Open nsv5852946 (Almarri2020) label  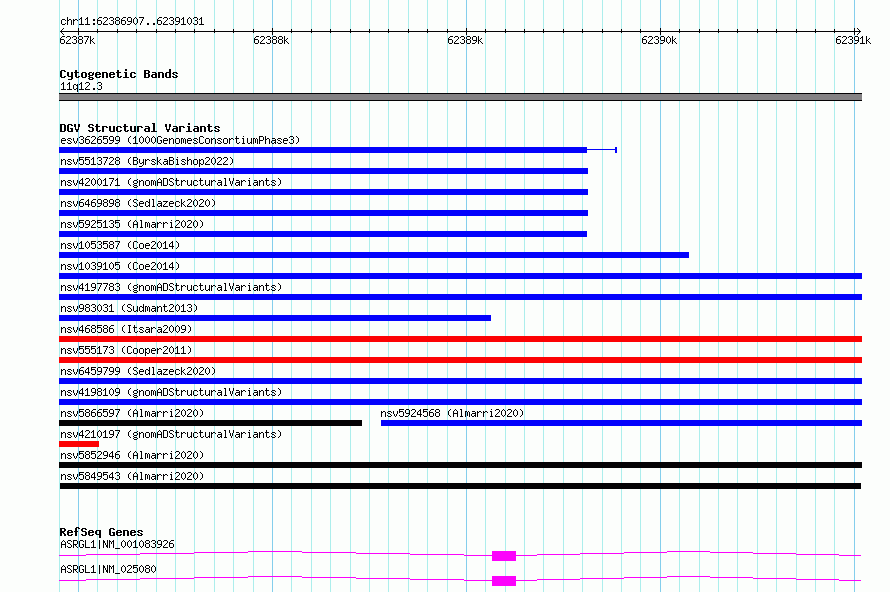[x=132, y=455]
